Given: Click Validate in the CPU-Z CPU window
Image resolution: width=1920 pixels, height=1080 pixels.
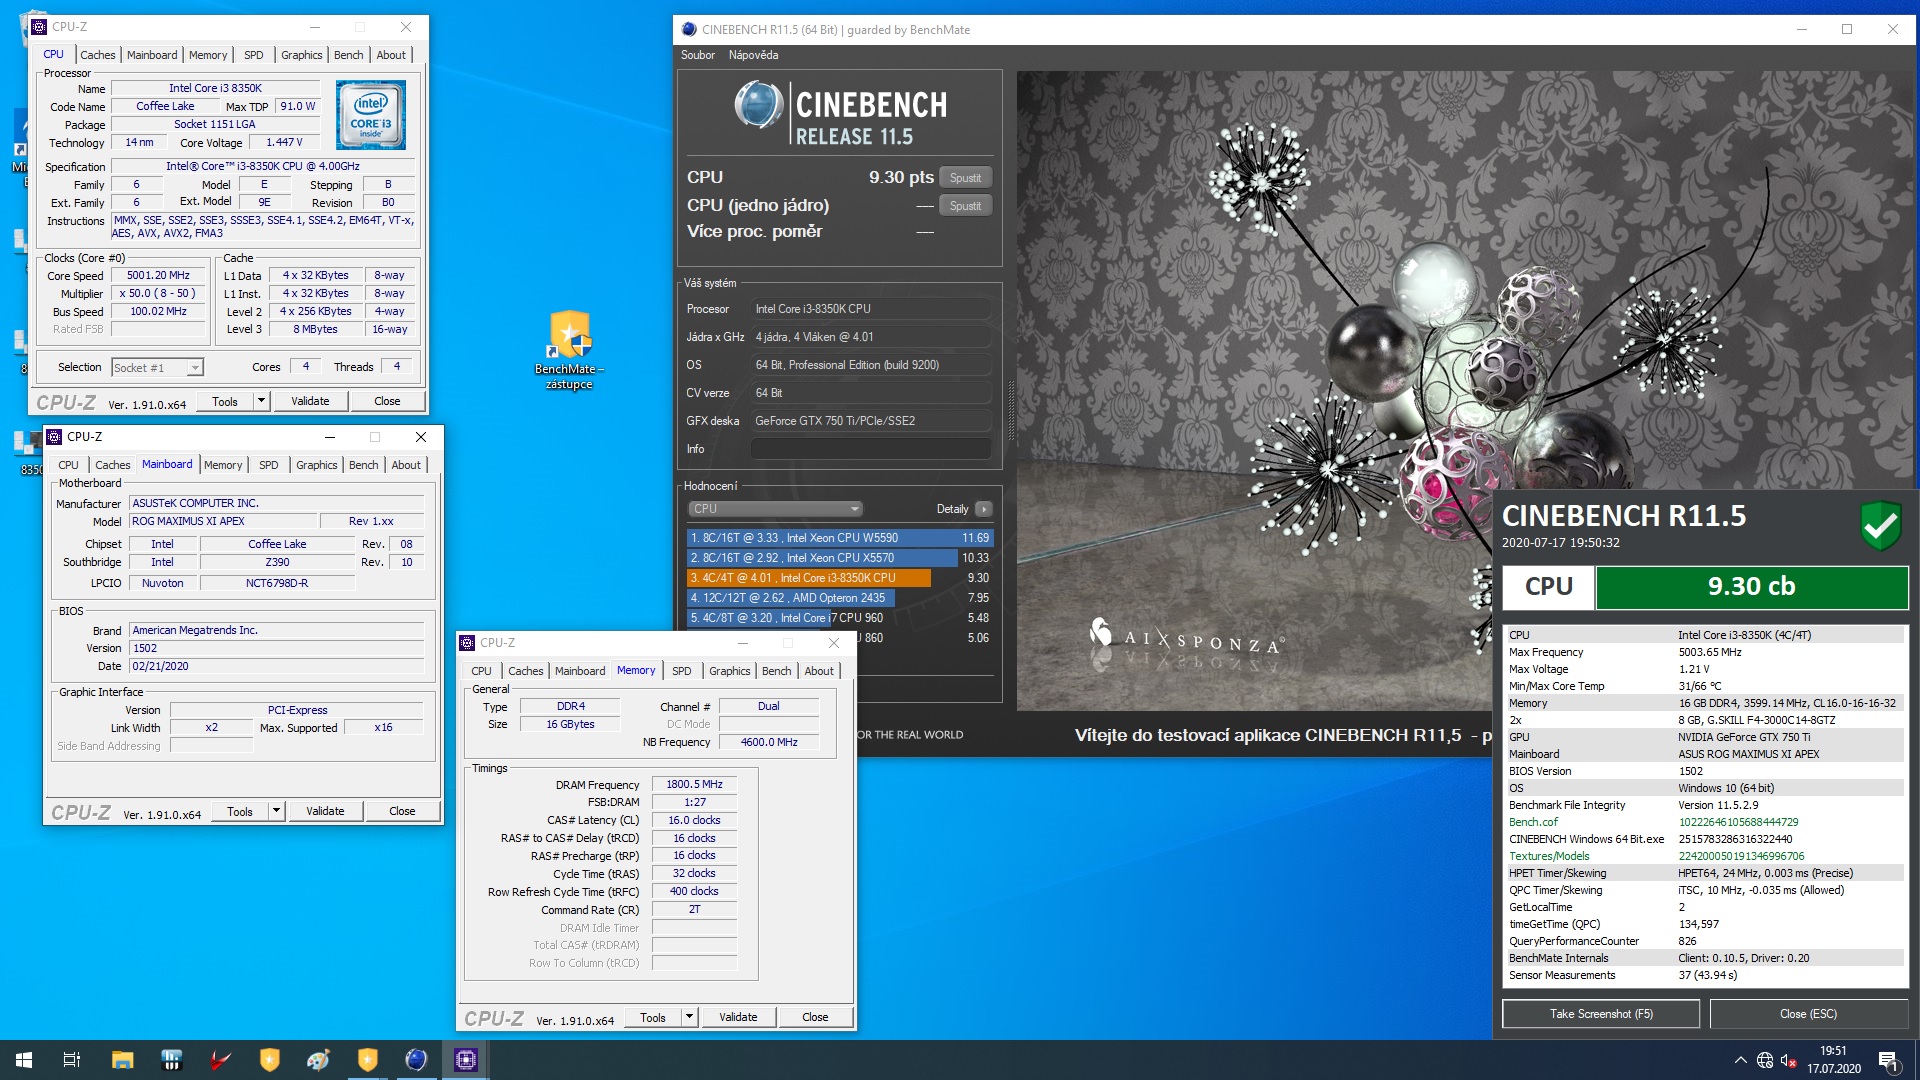Looking at the screenshot, I should click(x=310, y=401).
